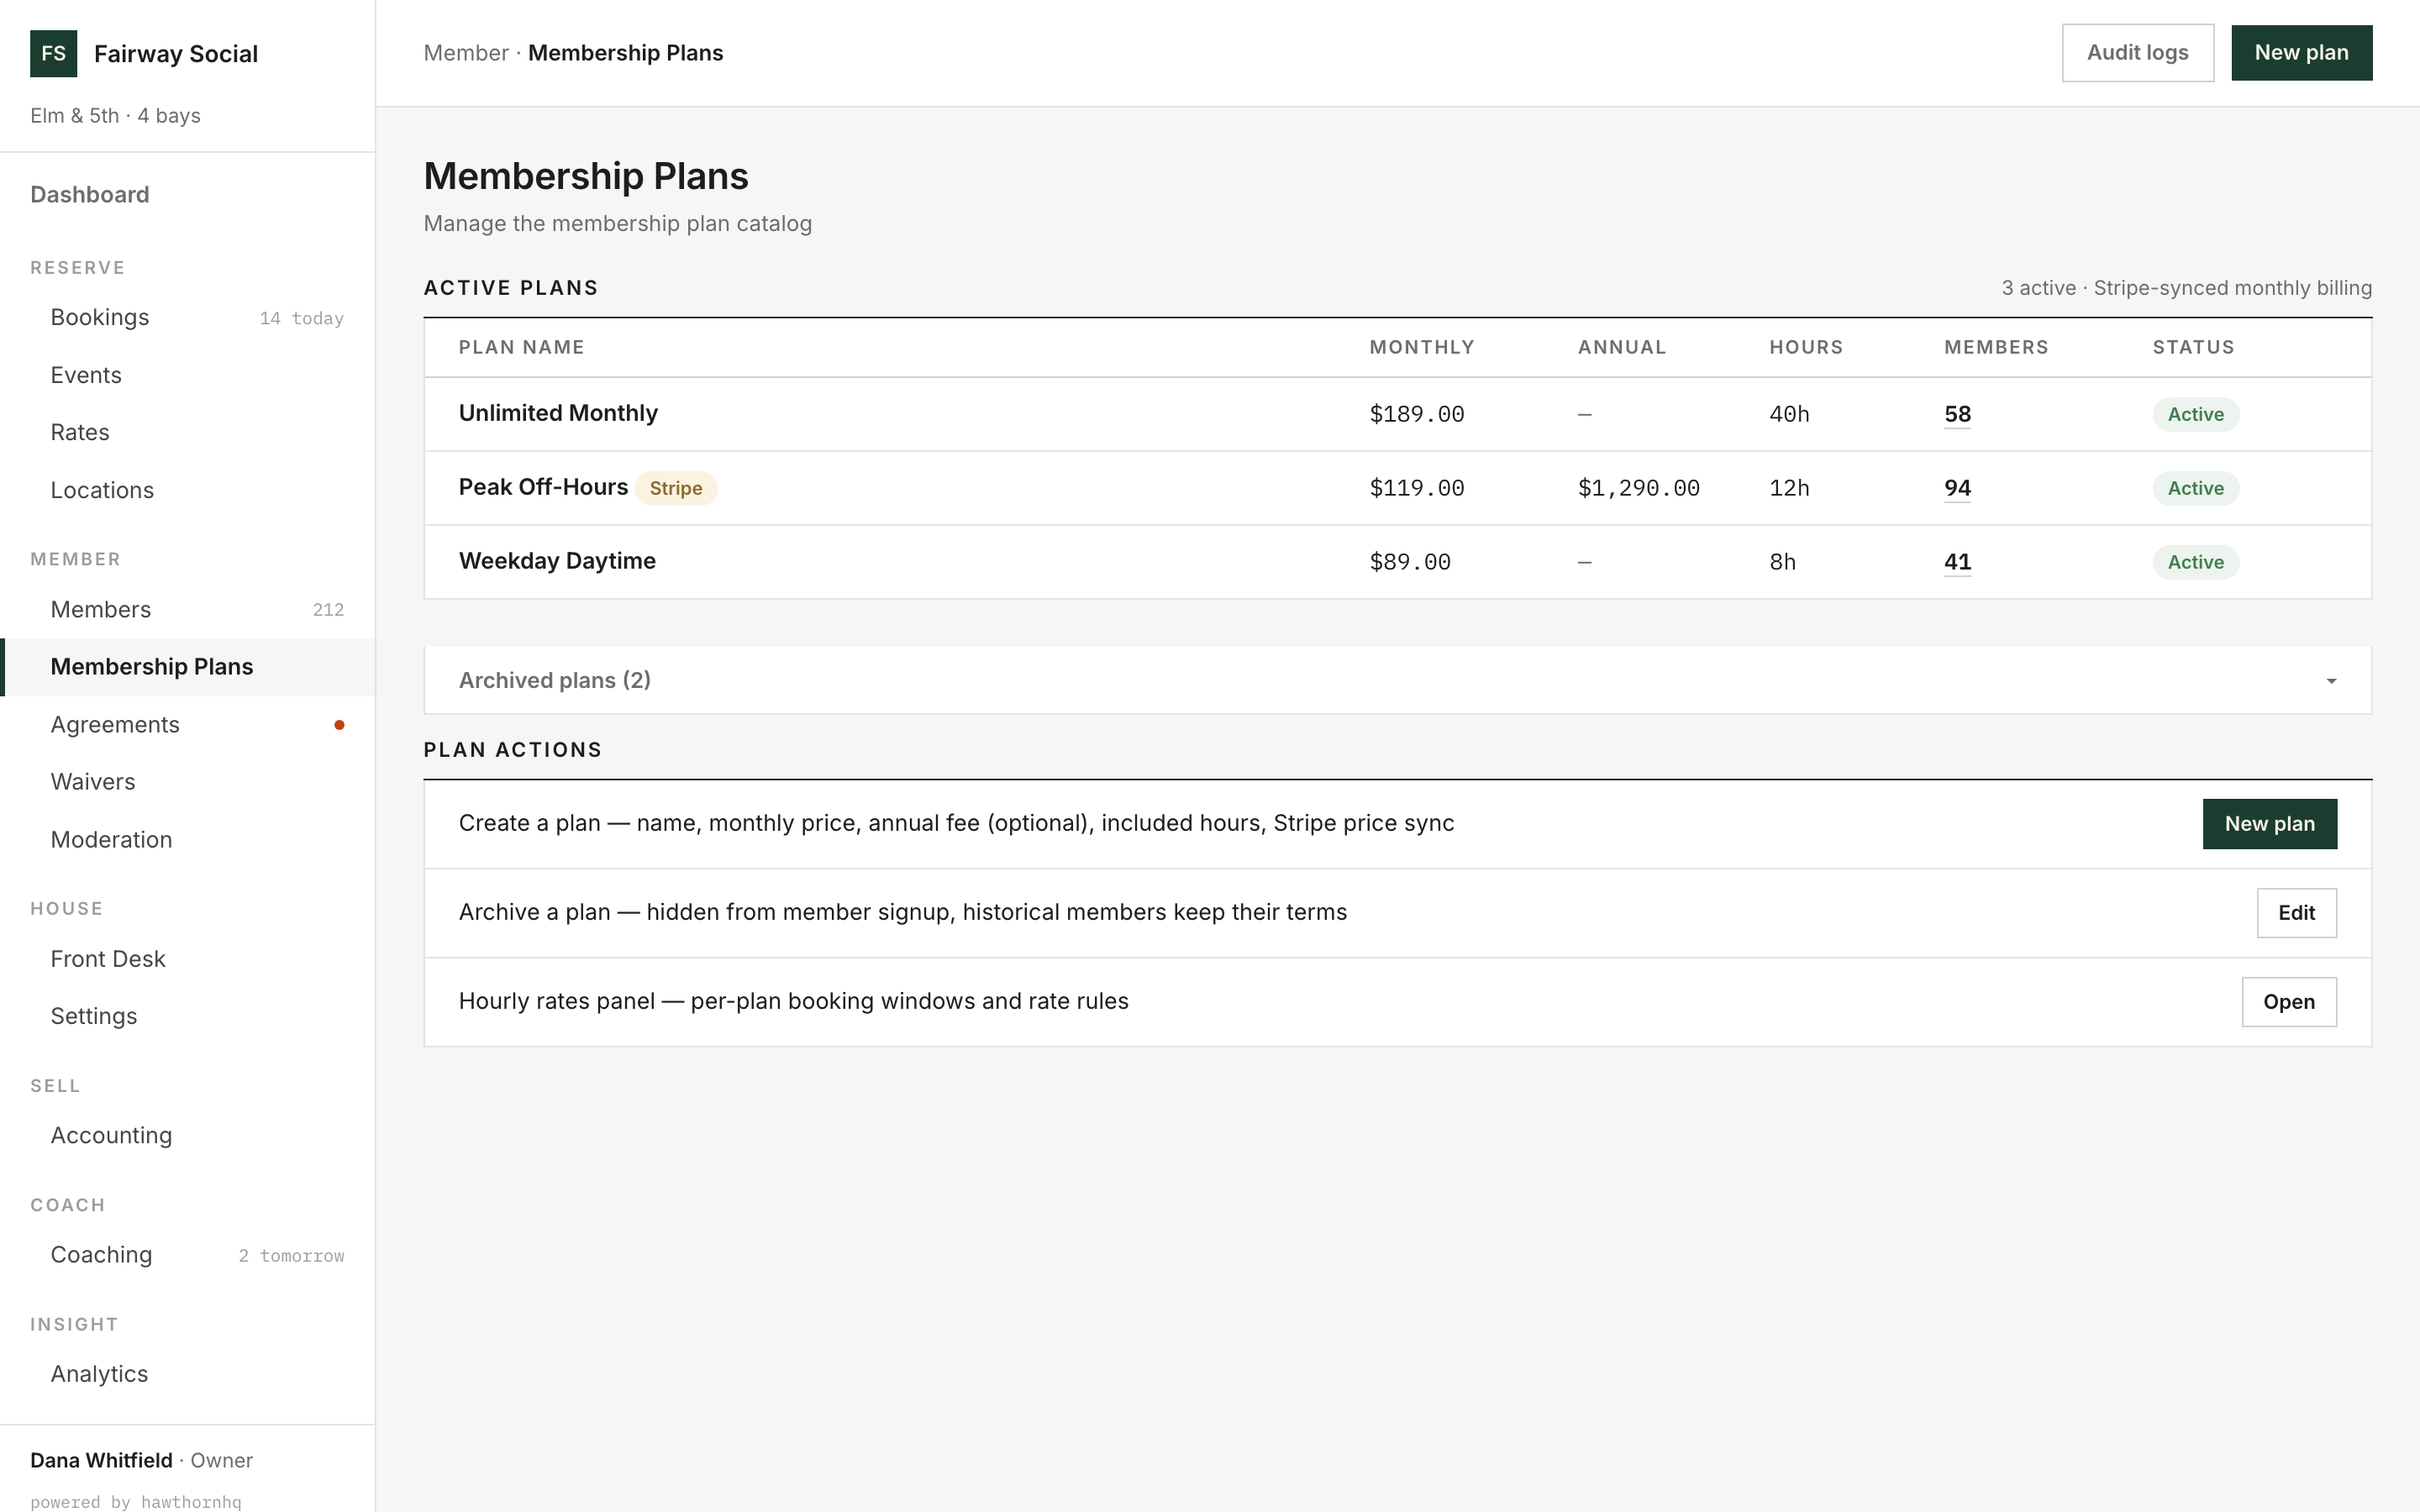Click the Status column header
The image size is (2420, 1512).
pos(2193,347)
